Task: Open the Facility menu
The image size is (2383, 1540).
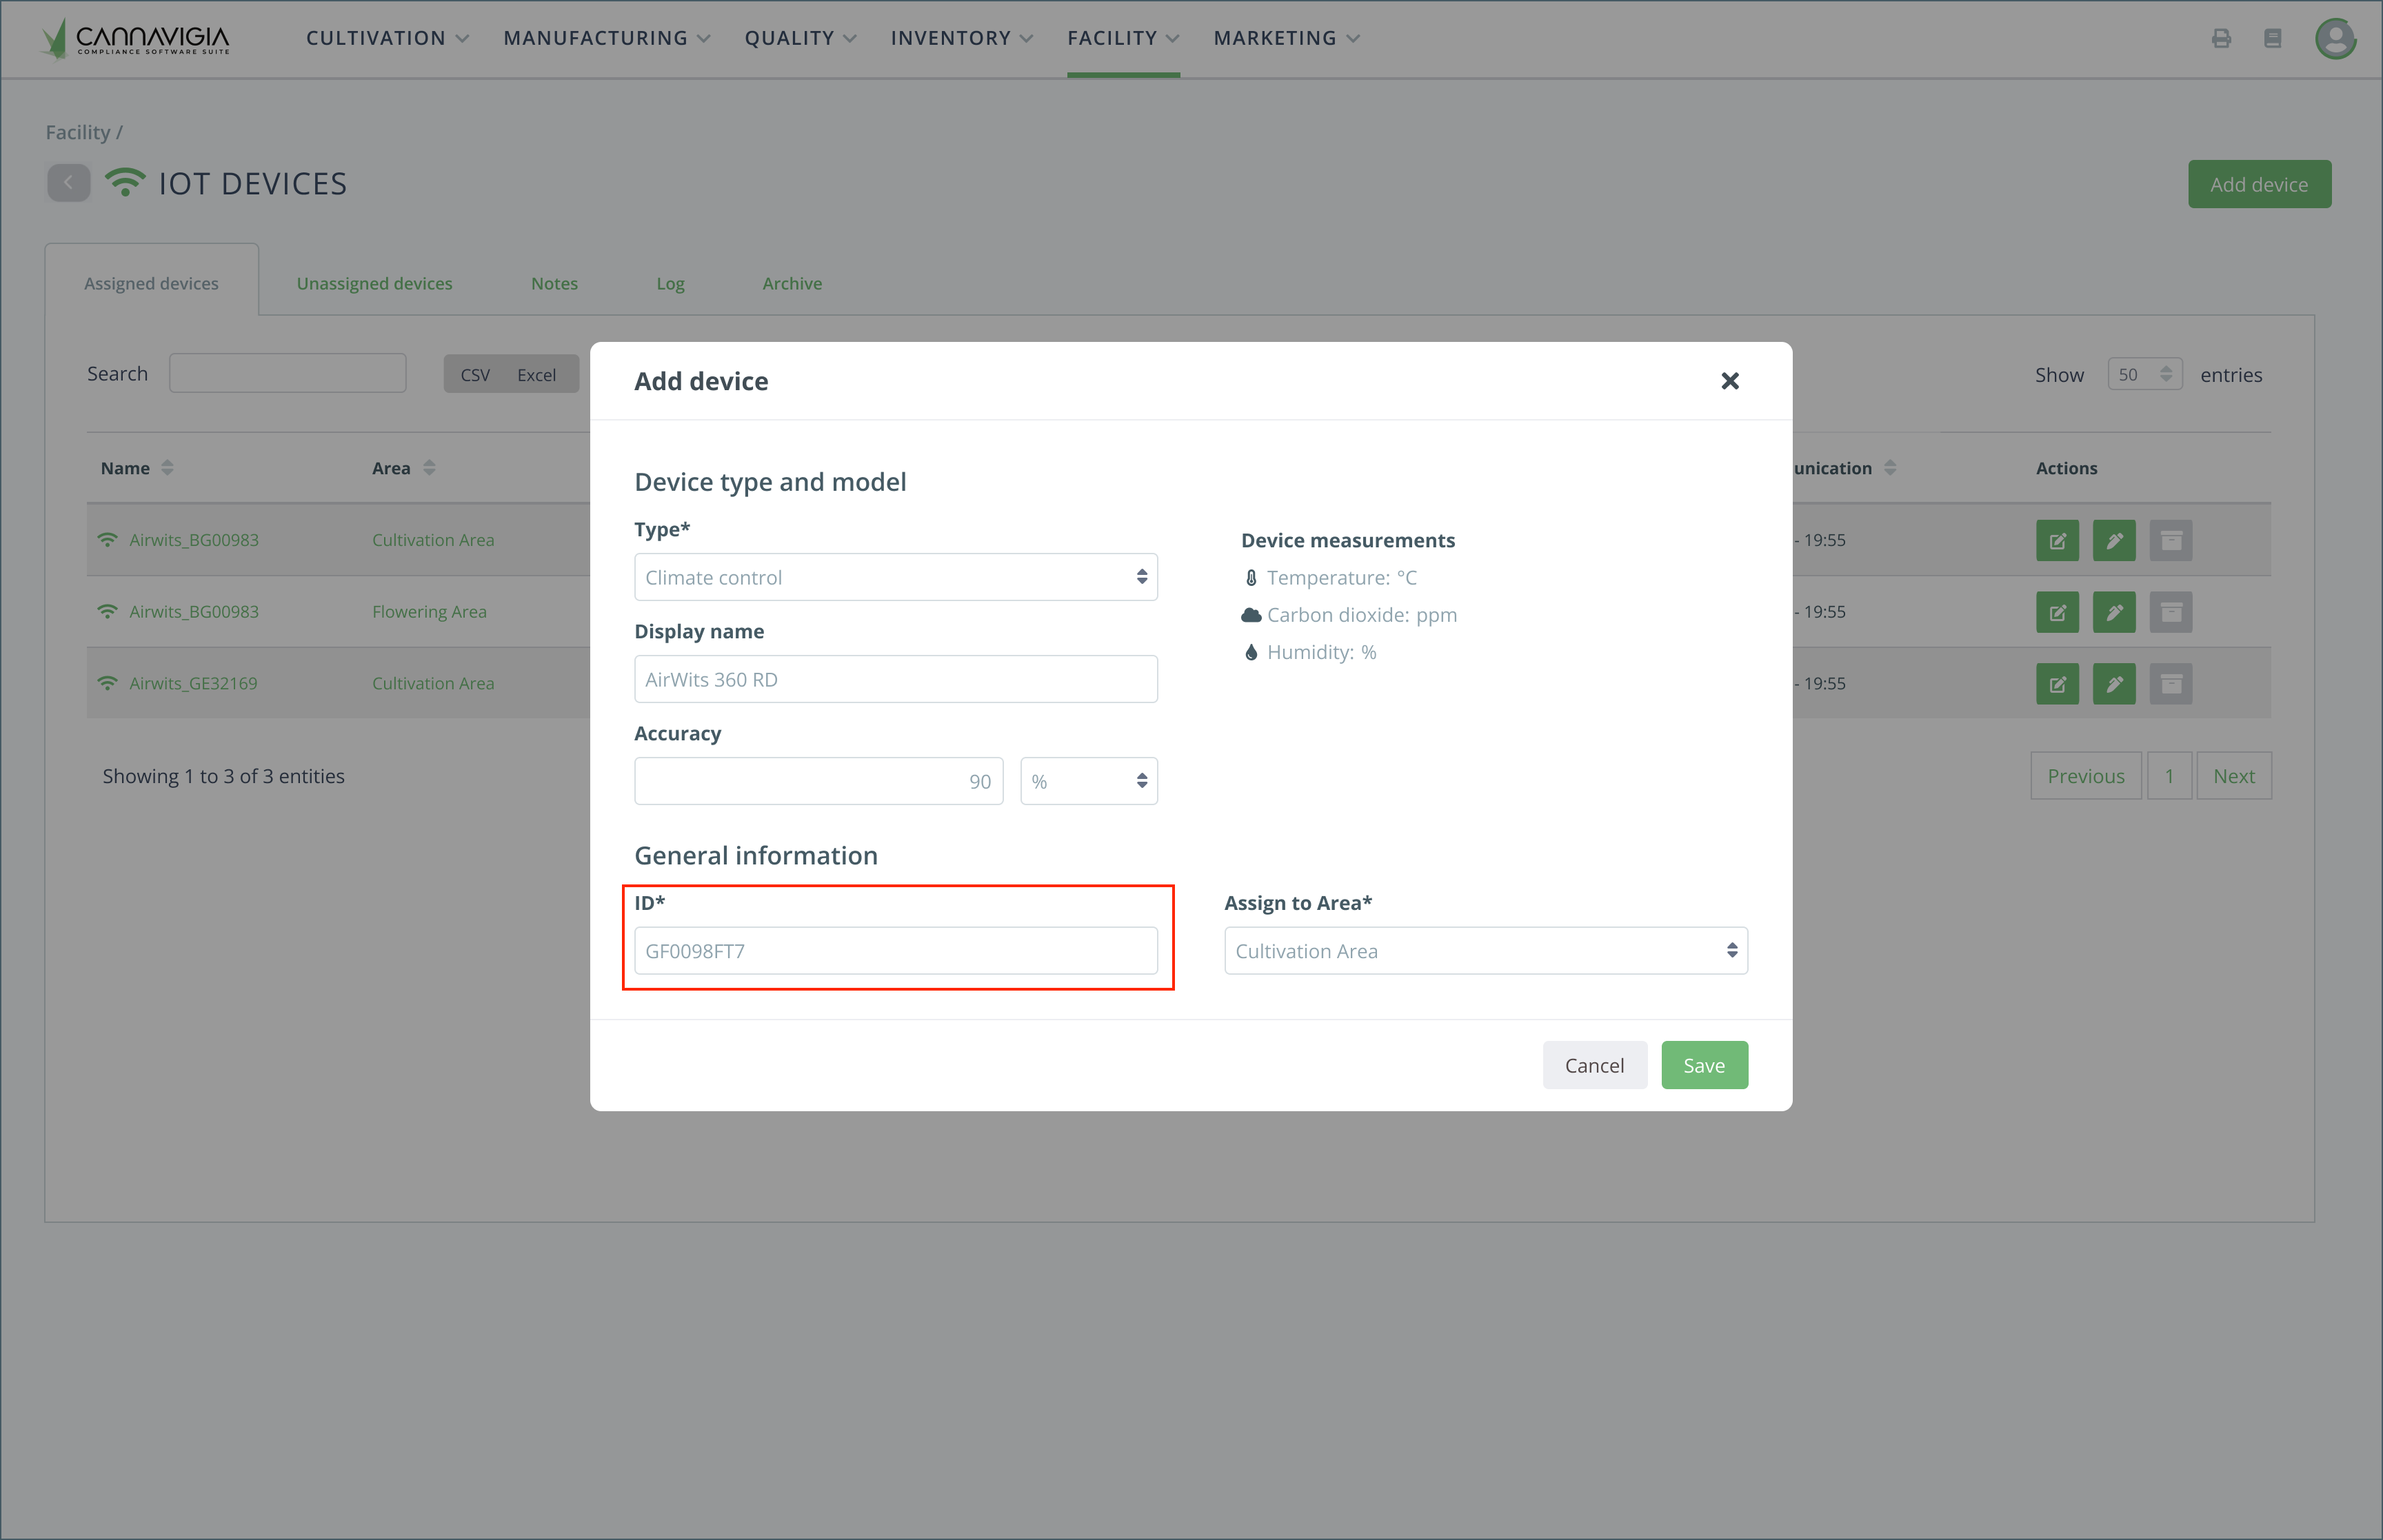Action: pyautogui.click(x=1123, y=38)
